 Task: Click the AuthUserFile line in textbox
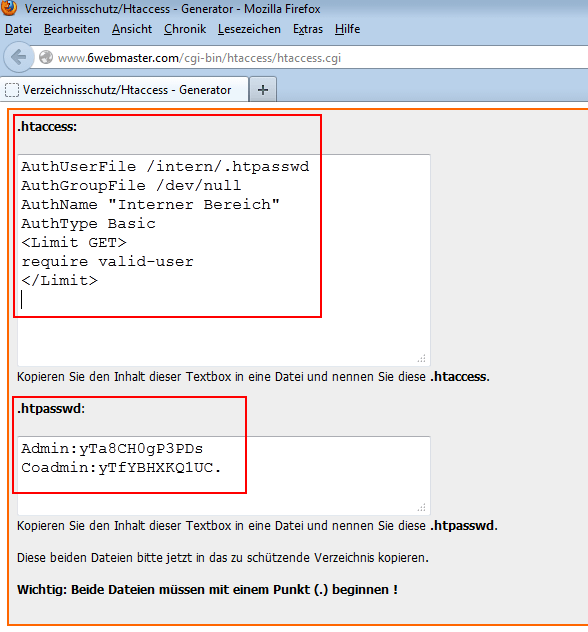165,166
